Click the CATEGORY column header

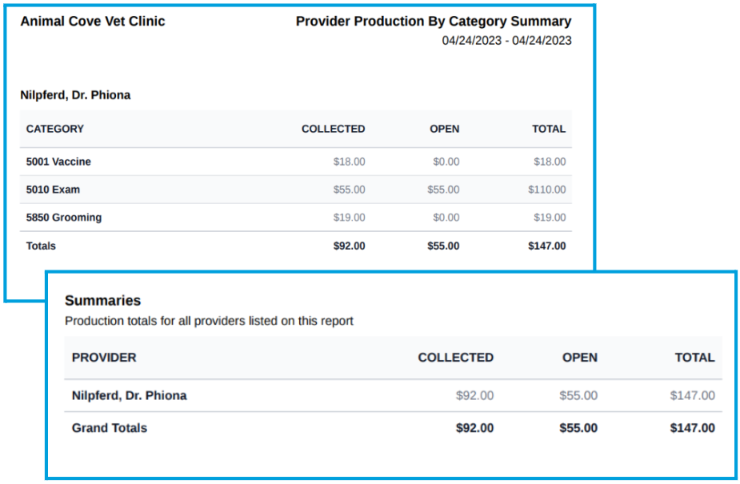55,129
